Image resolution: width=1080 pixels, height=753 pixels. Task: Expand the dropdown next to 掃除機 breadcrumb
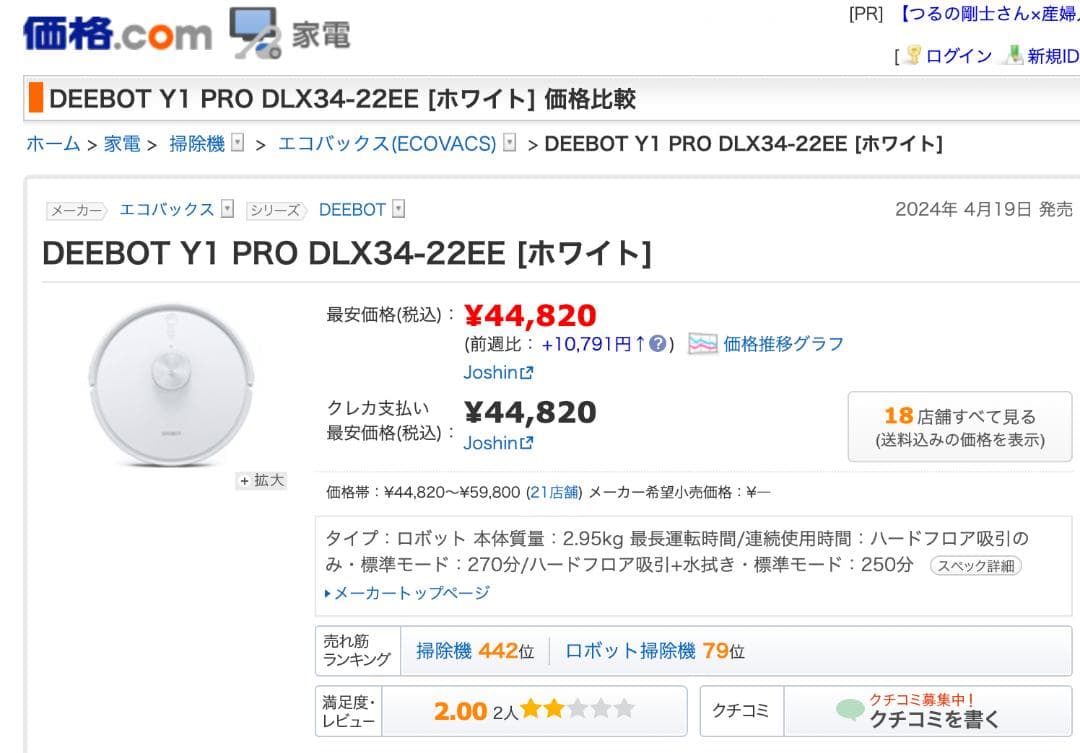[236, 142]
